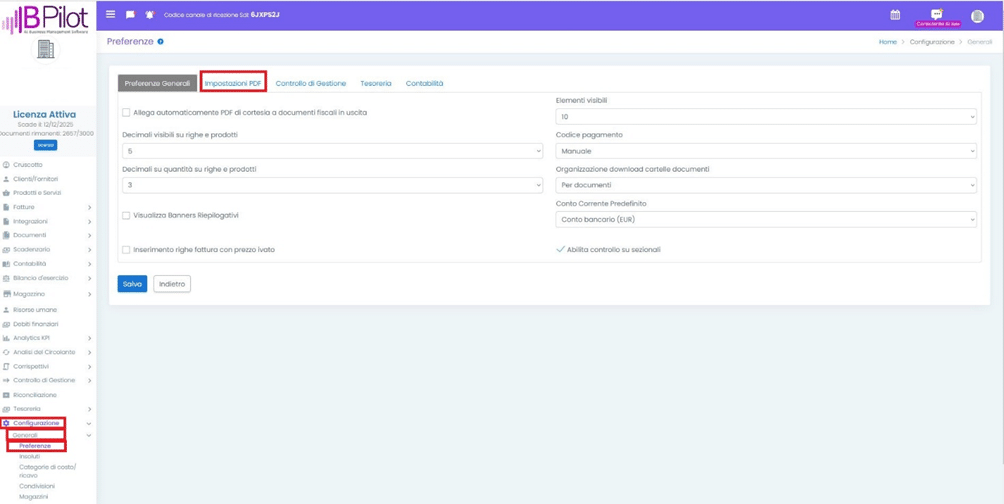The height and width of the screenshot is (504, 1004).
Task: Open the notifications bell icon
Action: tap(150, 15)
